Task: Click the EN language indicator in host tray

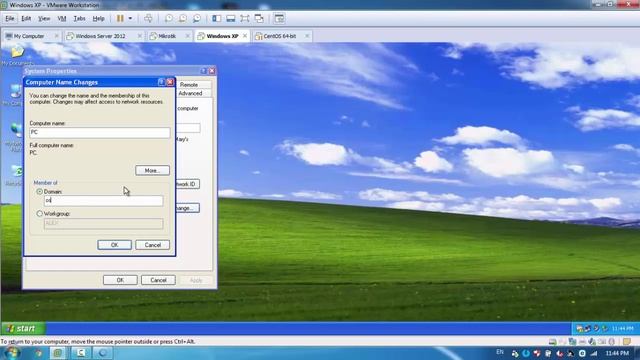Action: 500,352
